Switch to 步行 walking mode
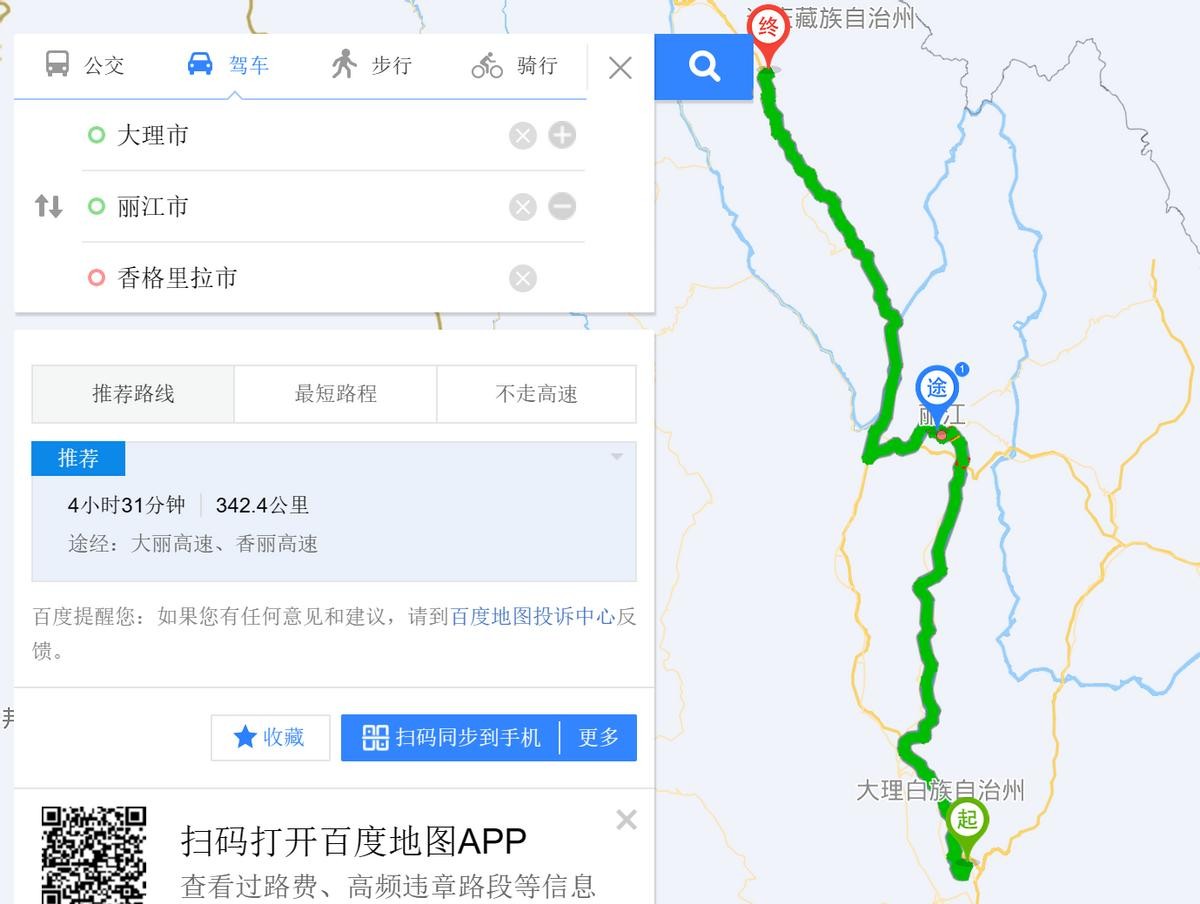 click(371, 65)
